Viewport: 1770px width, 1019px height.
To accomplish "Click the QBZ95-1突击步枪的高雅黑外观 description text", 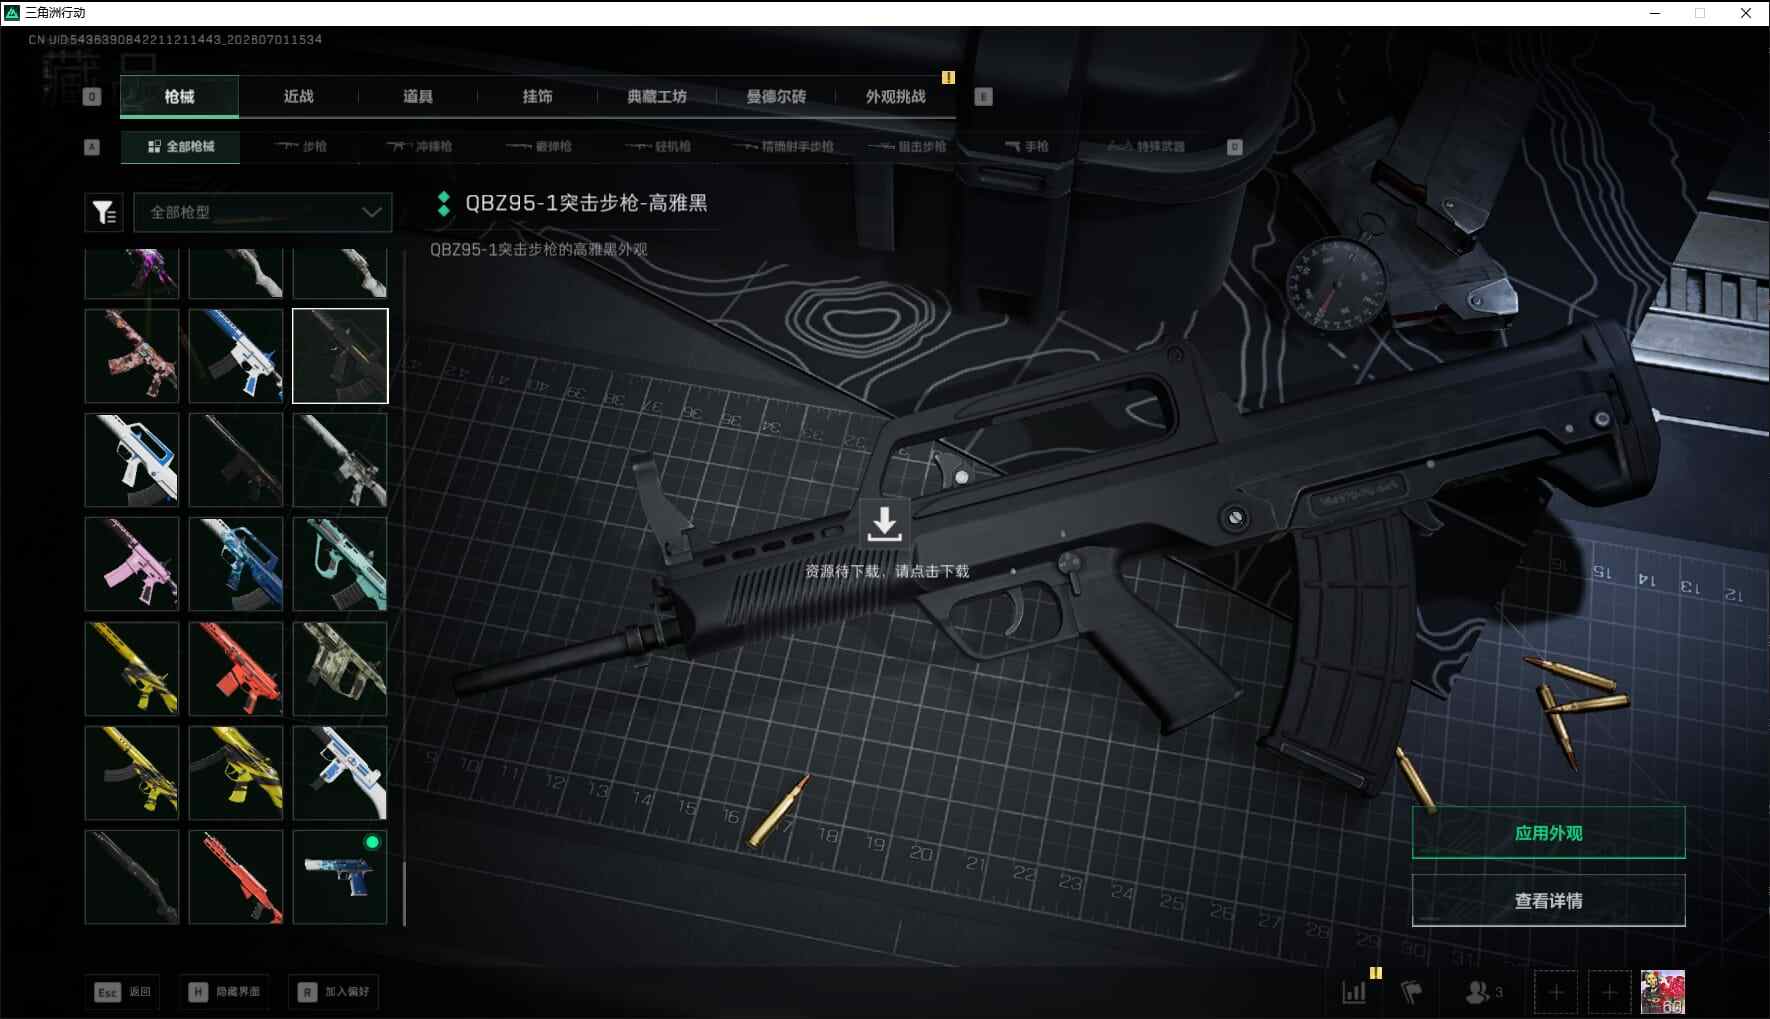I will (539, 249).
